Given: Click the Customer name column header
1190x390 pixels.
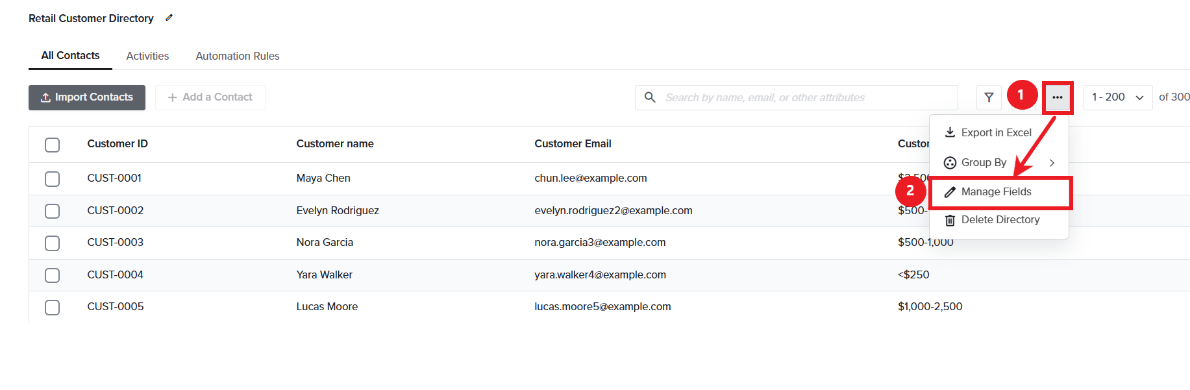Looking at the screenshot, I should click(x=335, y=144).
